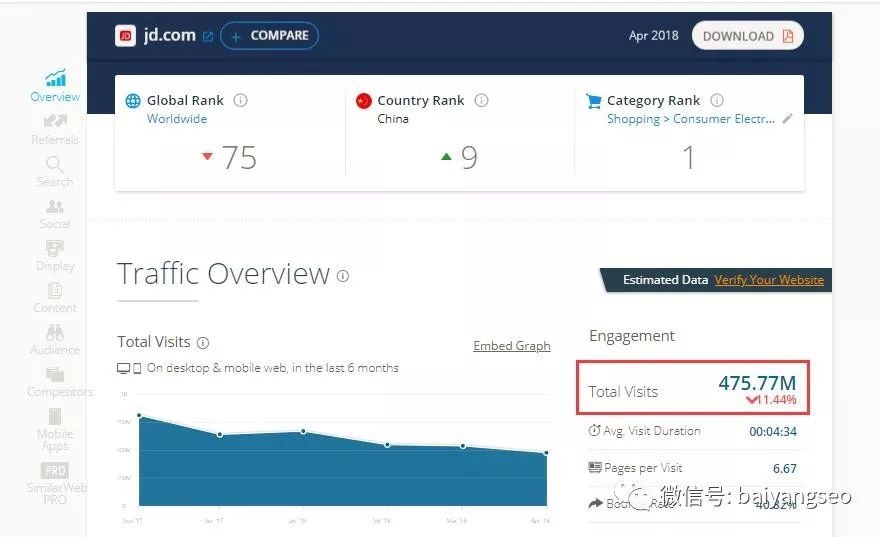Open the Search section in sidebar
Viewport: 880px width, 537px height.
pyautogui.click(x=55, y=172)
